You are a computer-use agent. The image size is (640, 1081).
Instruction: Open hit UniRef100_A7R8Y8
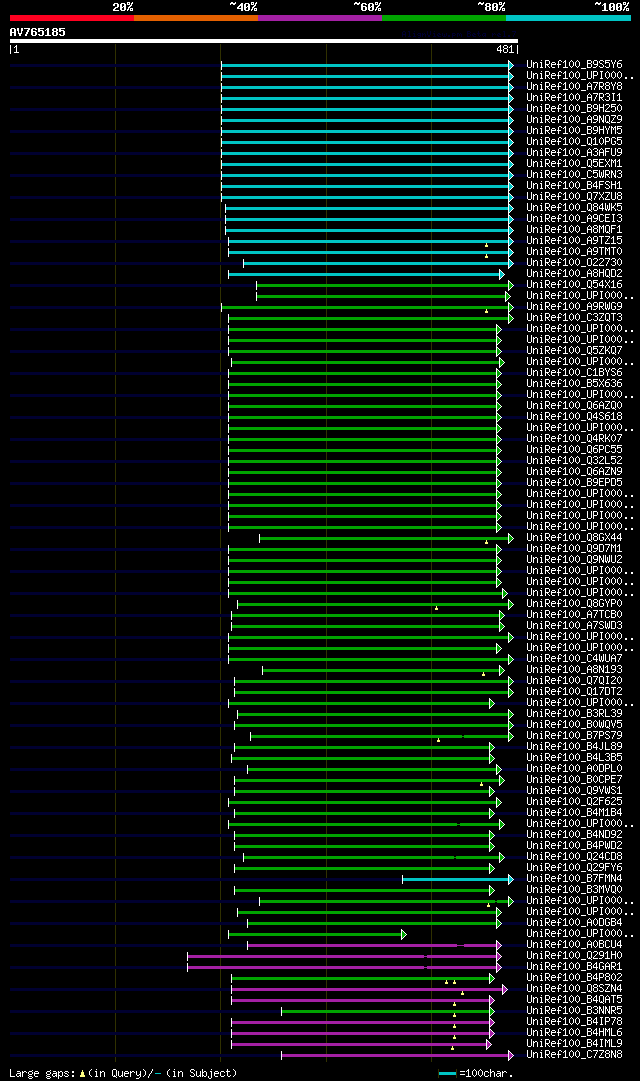[x=574, y=87]
